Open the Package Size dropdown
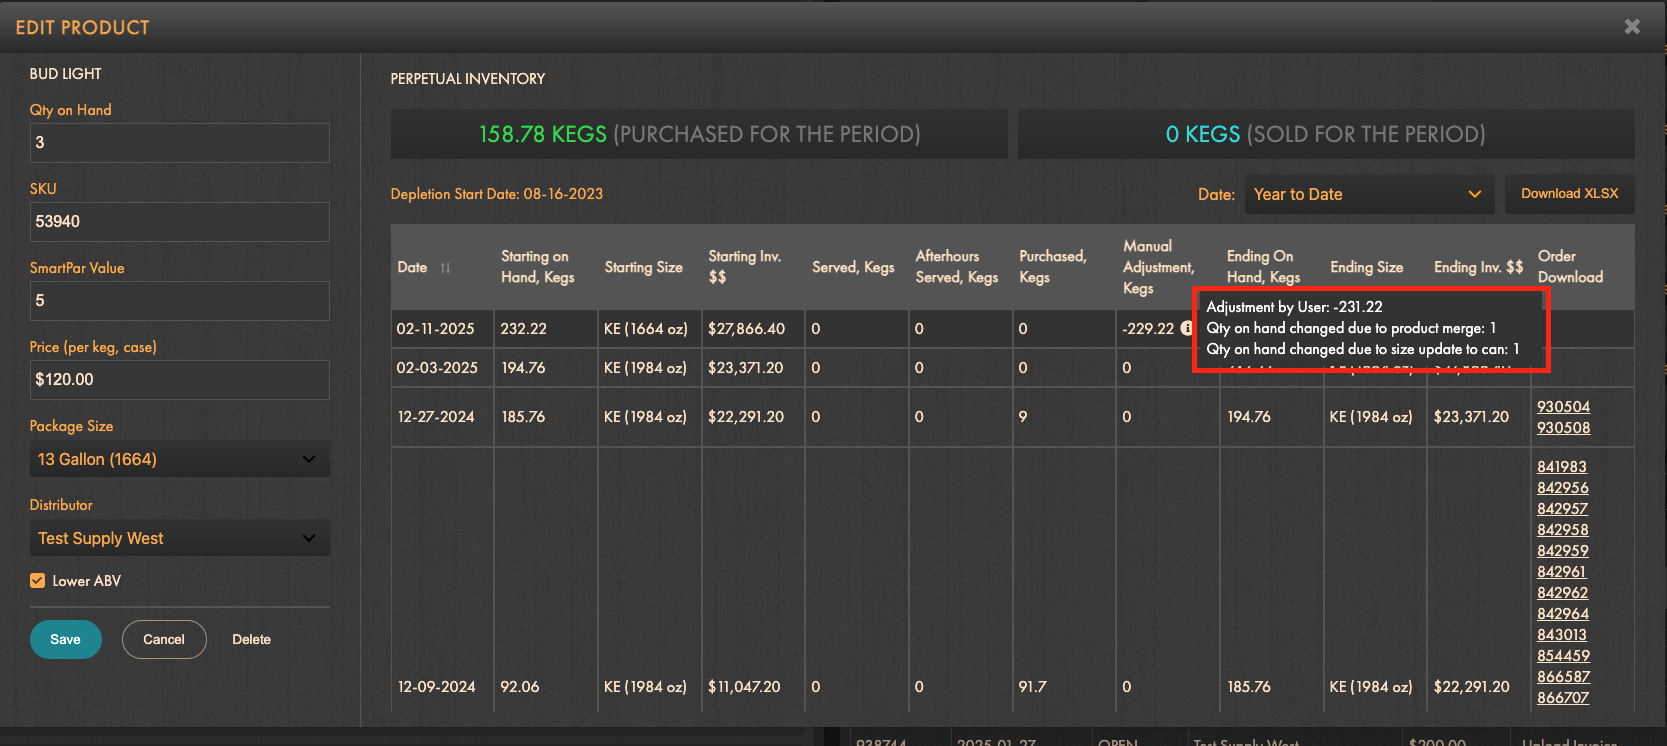1667x746 pixels. [179, 459]
